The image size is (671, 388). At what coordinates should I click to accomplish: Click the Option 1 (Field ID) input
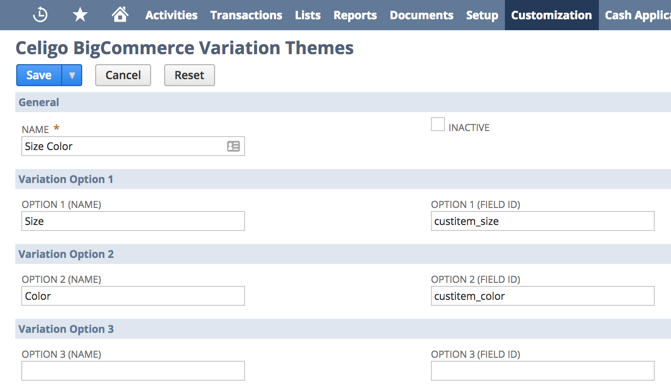543,221
